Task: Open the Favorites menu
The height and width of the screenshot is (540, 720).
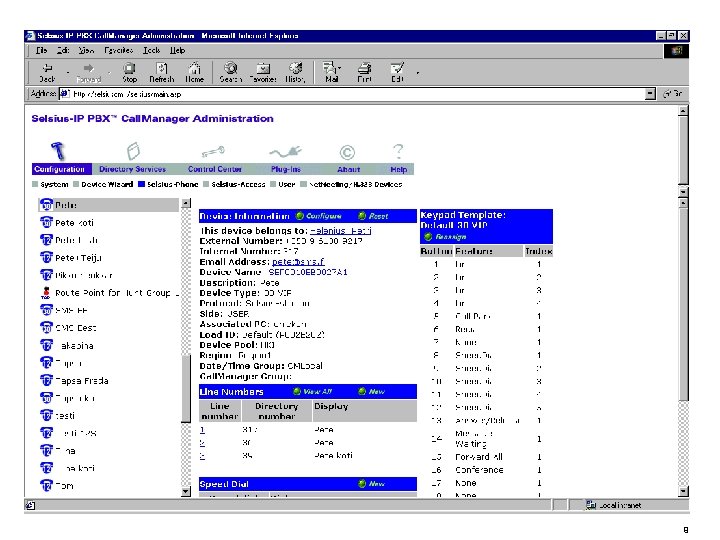Action: (x=118, y=51)
